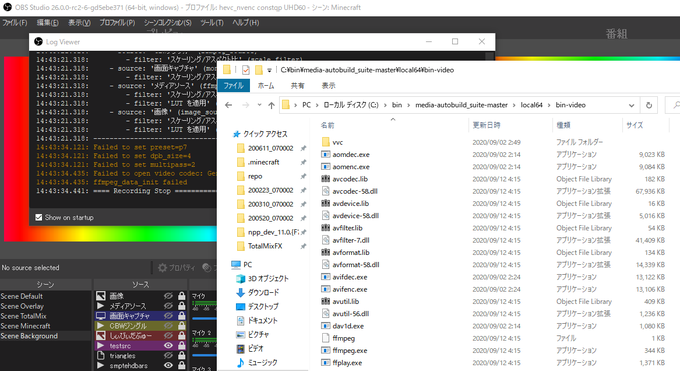Open the TotalMixFX quick access folder
Viewport: 680px width, 371px height.
265,246
